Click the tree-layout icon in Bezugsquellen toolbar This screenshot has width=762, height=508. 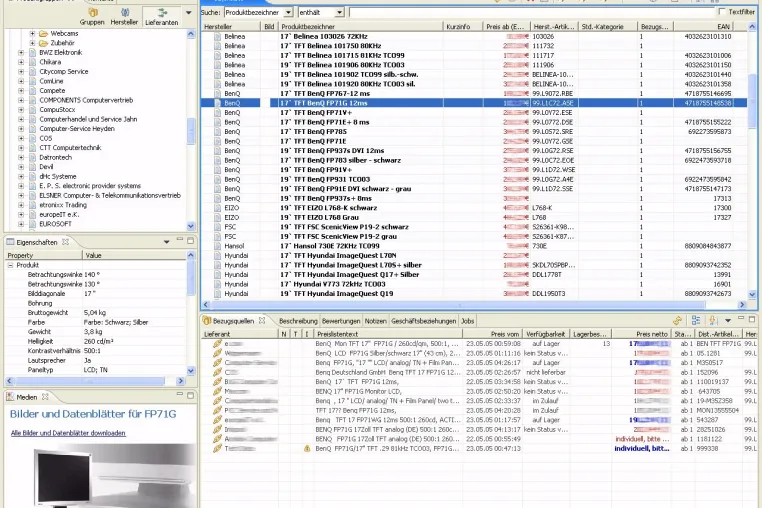696,320
